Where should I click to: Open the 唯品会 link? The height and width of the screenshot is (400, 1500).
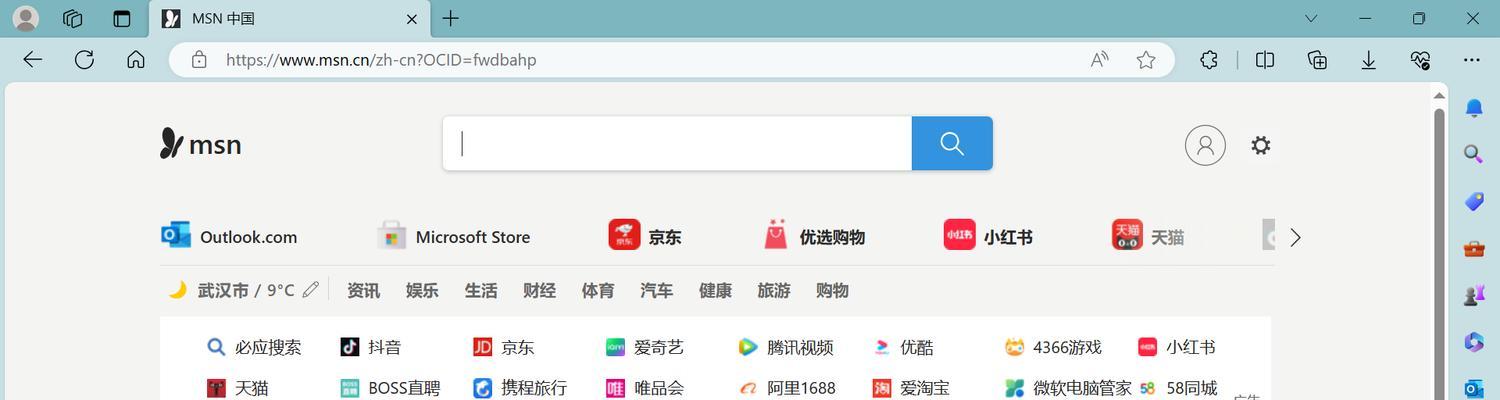click(645, 388)
